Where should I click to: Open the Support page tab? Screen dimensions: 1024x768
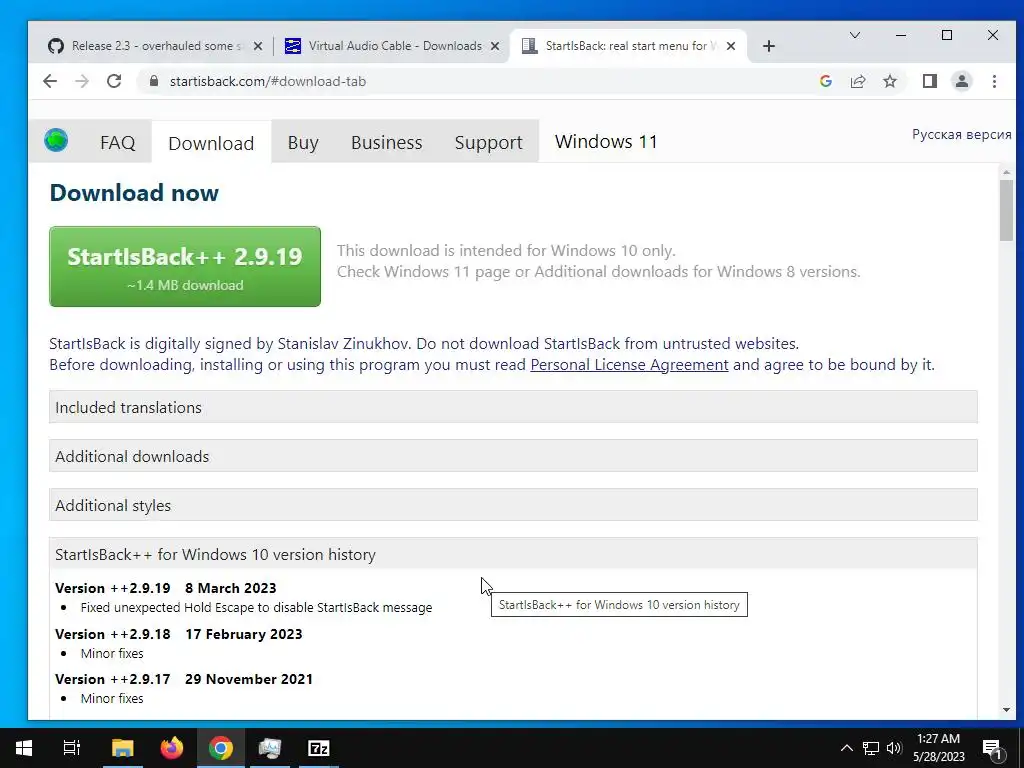(x=488, y=142)
